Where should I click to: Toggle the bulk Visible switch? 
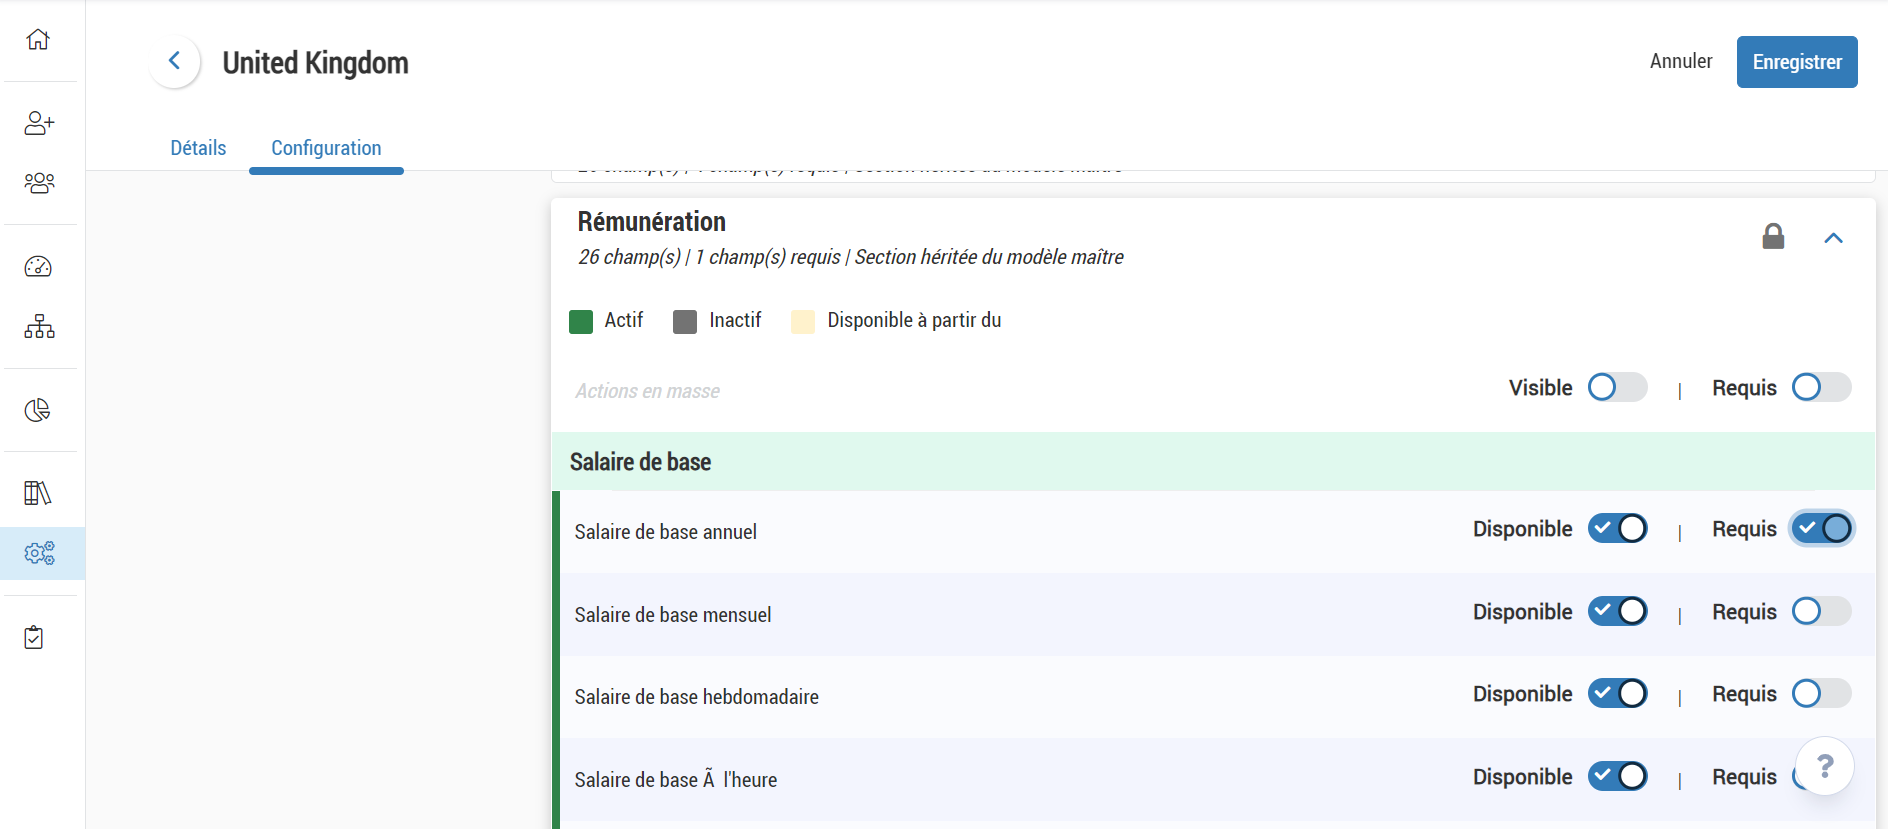pyautogui.click(x=1617, y=387)
